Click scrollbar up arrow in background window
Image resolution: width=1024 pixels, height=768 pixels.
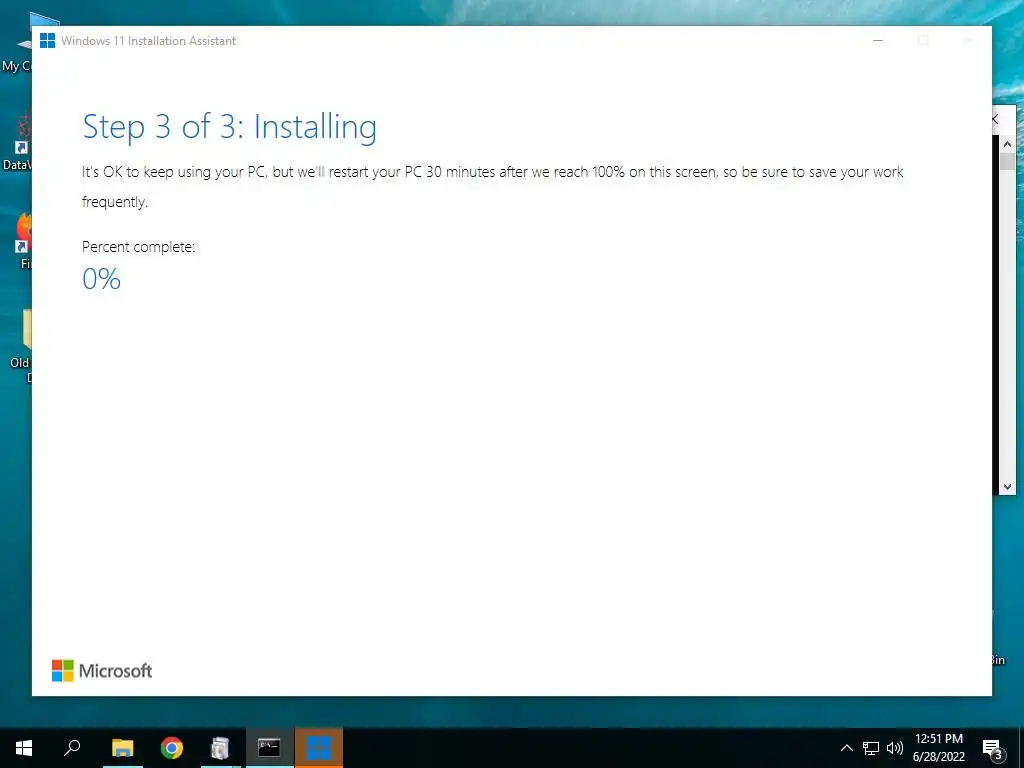(x=1007, y=144)
